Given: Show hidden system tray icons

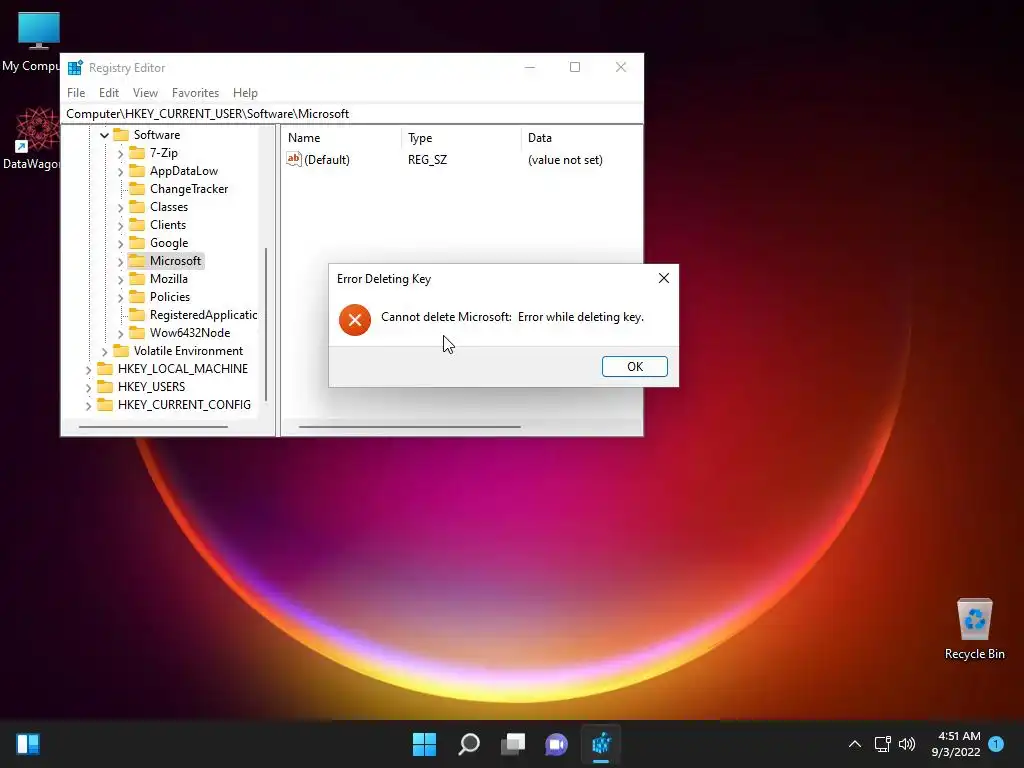Looking at the screenshot, I should [854, 744].
